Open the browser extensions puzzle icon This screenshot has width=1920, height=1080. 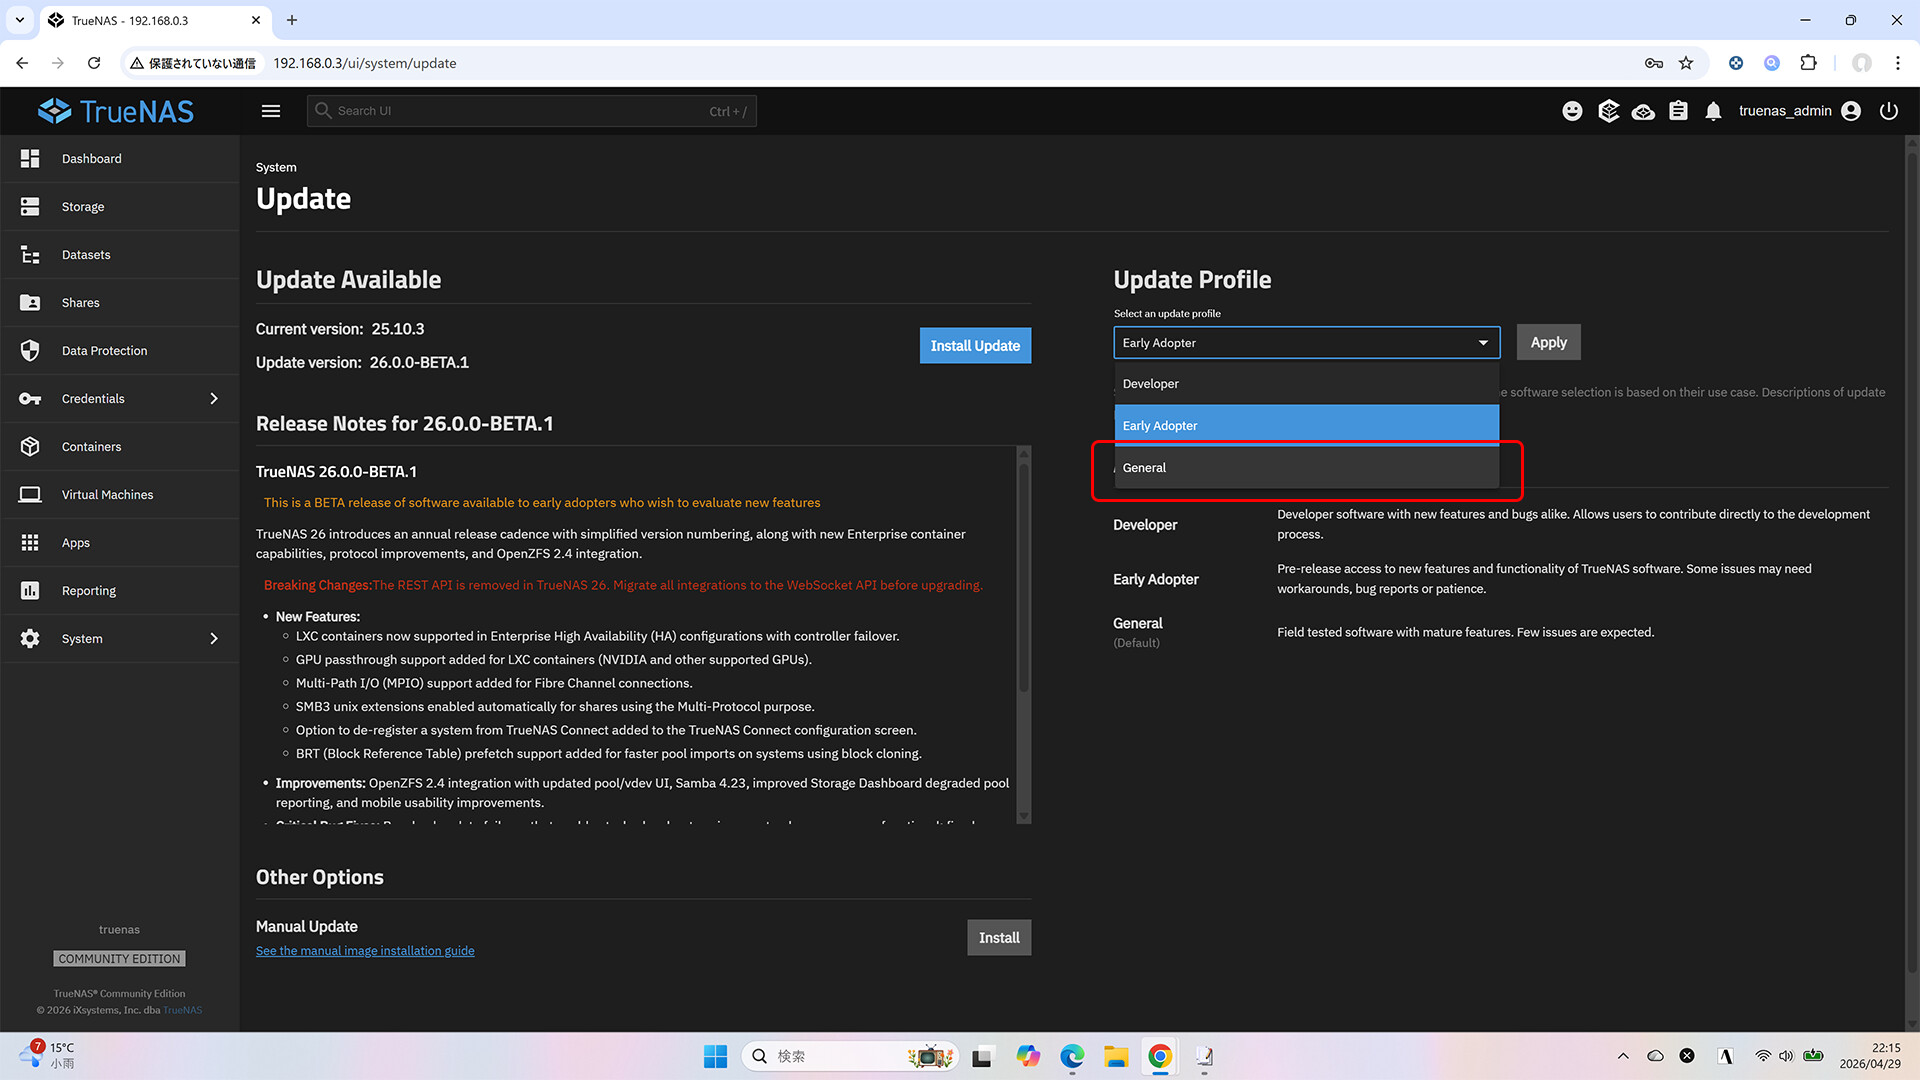(x=1808, y=63)
